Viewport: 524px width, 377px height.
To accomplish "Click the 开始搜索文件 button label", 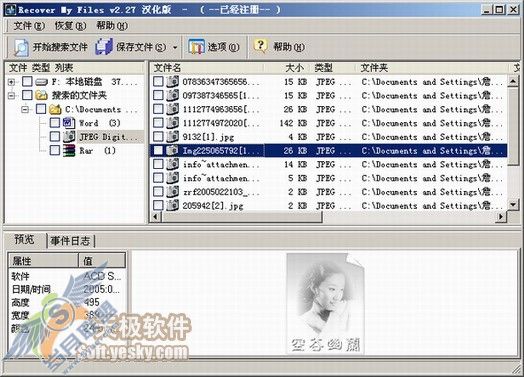I will (x=60, y=47).
